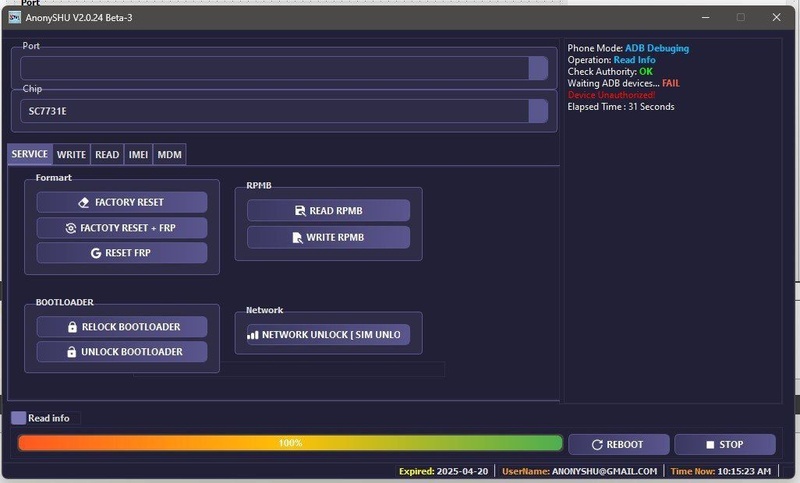Click the FACTORY RESET button
The height and width of the screenshot is (483, 800).
[x=122, y=202]
